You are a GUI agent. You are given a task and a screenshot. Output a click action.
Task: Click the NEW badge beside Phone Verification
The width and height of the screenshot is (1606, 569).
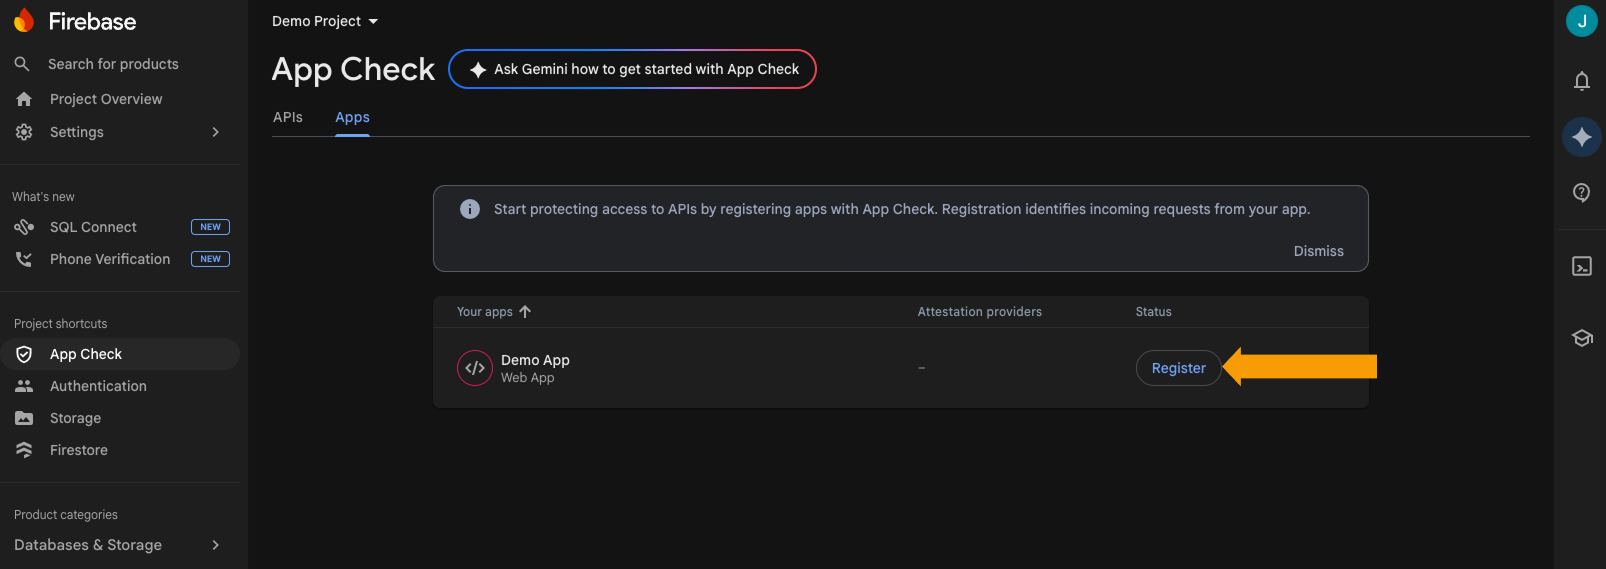pyautogui.click(x=210, y=259)
